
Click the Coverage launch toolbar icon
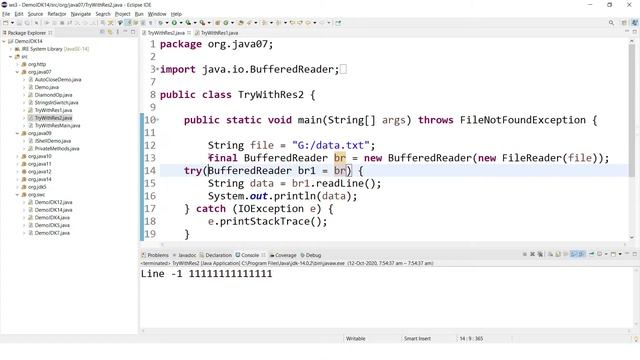[x=188, y=23]
